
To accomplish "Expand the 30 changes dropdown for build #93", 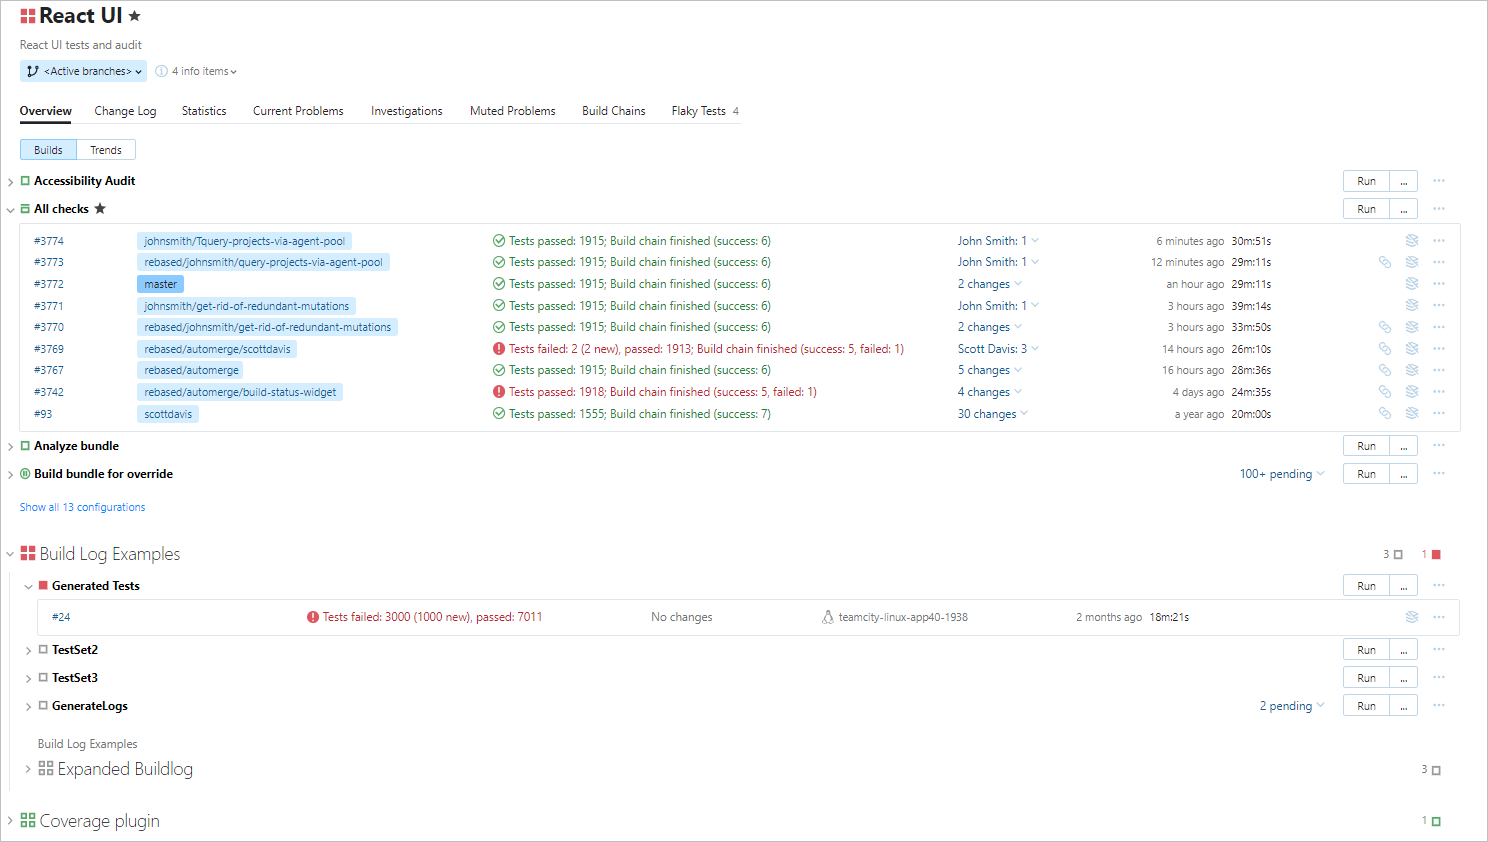I will tap(993, 414).
